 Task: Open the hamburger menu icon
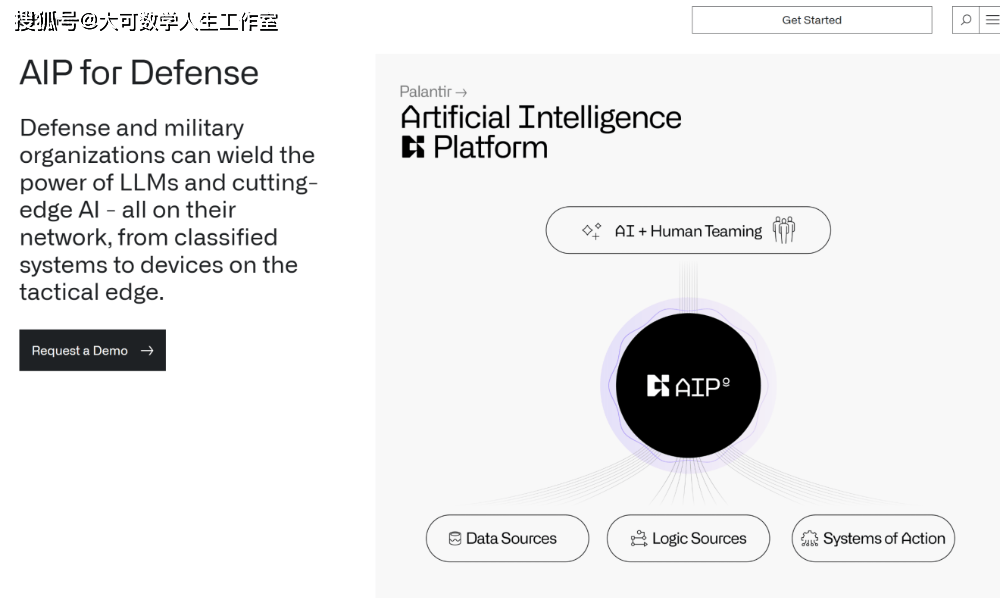tap(991, 20)
